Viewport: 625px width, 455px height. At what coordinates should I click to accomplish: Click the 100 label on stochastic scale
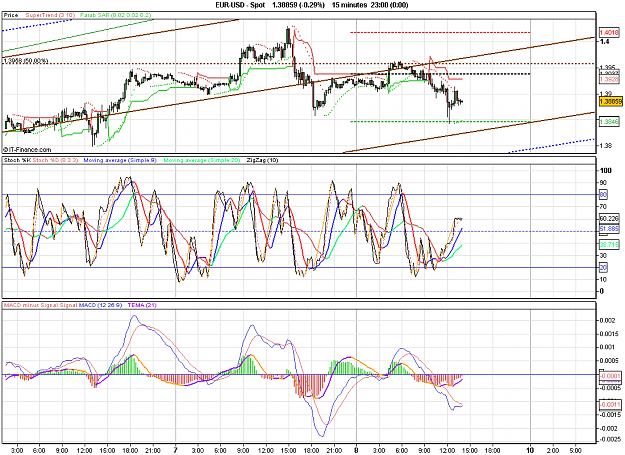(606, 171)
